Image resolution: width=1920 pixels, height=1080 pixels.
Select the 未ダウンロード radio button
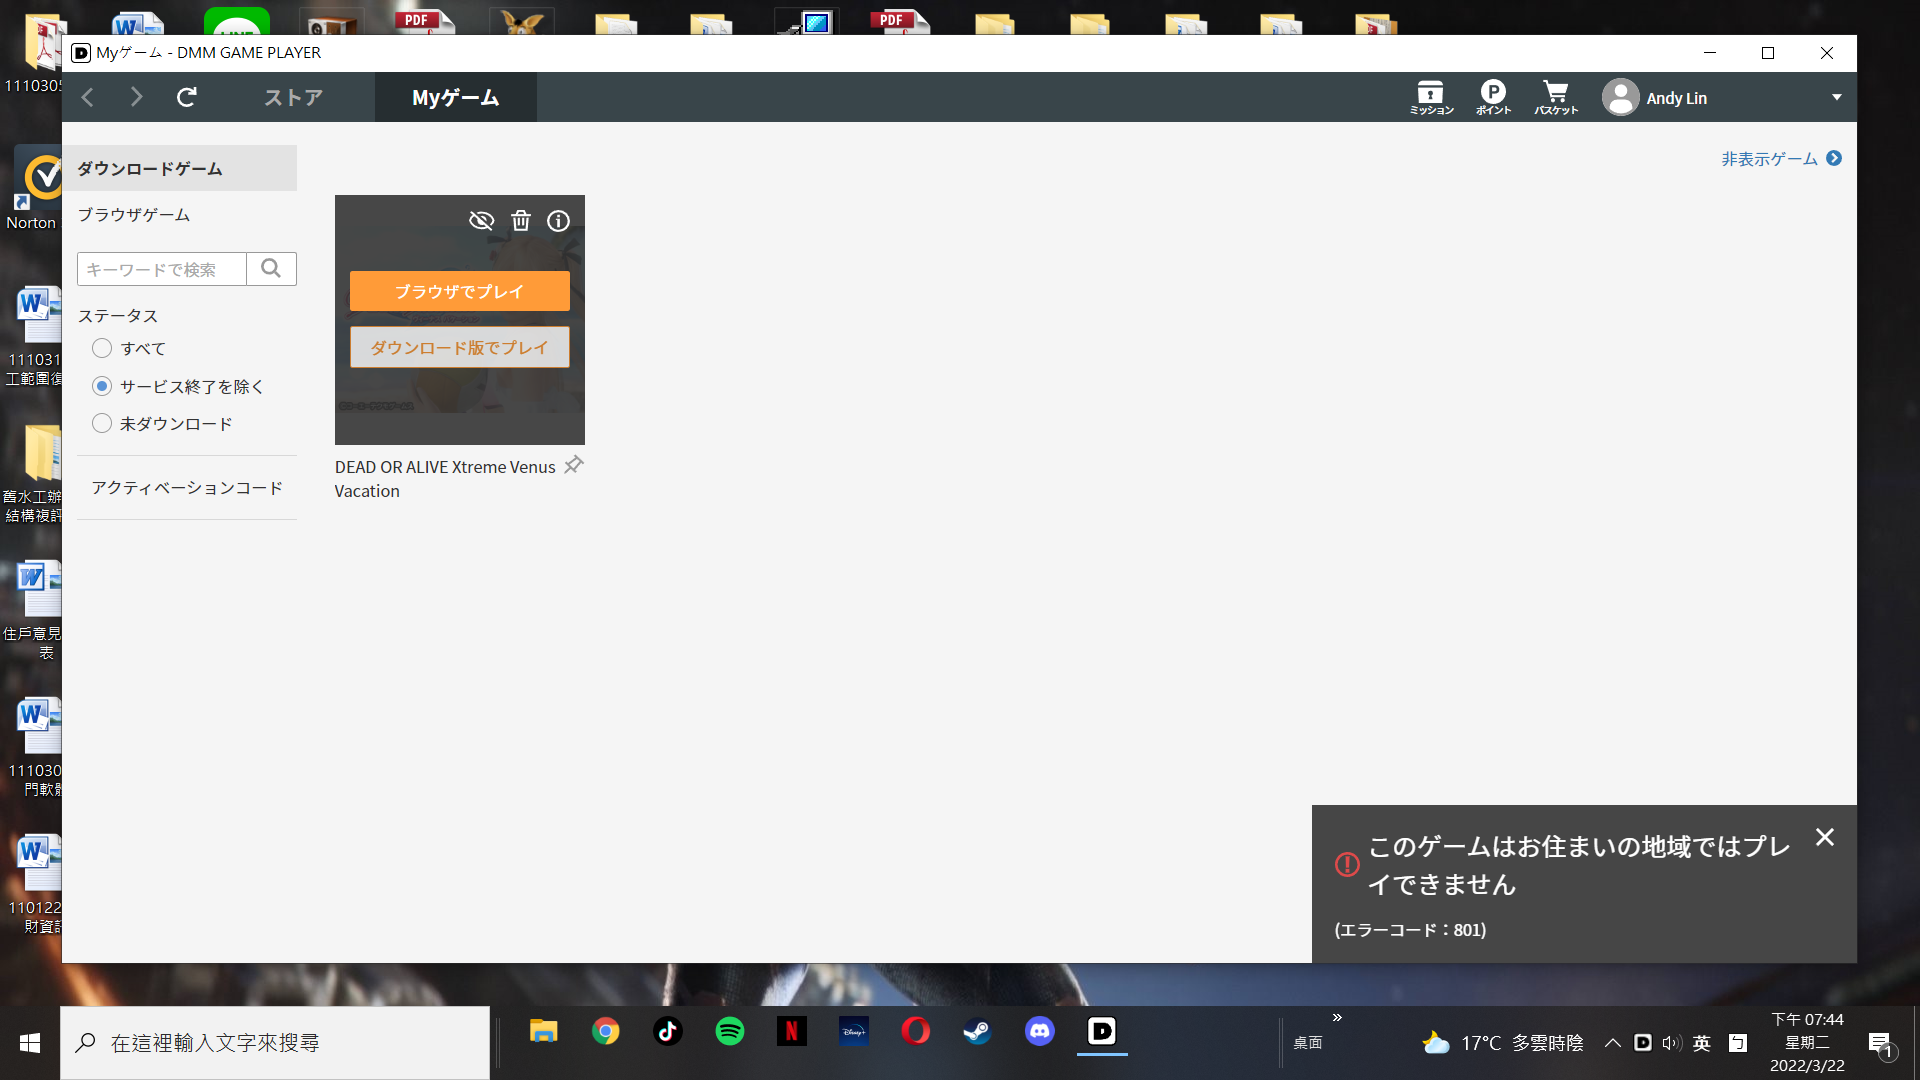tap(102, 423)
